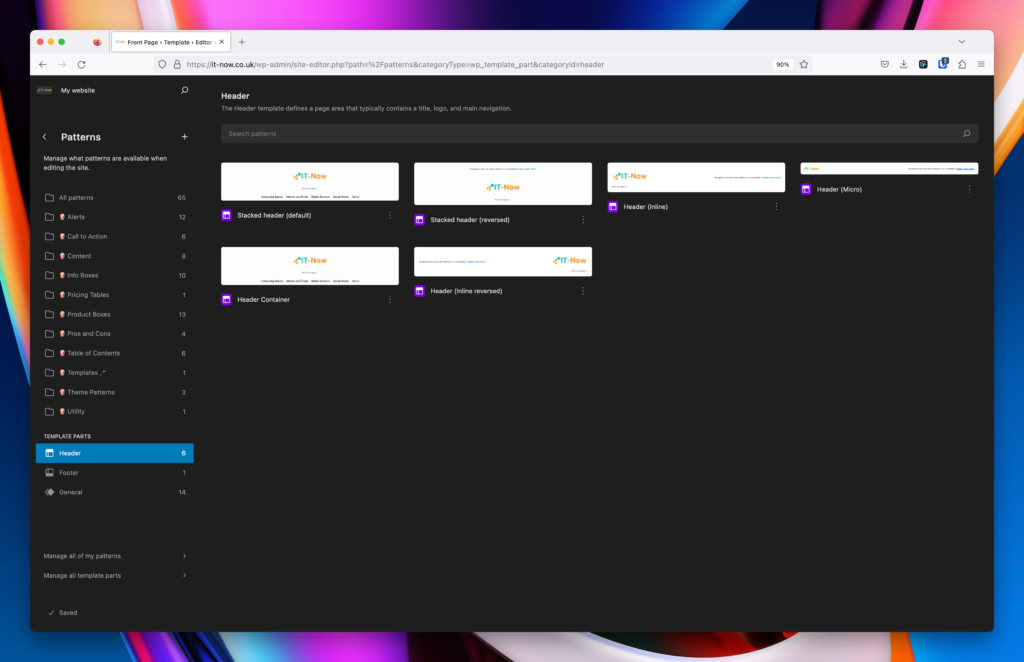This screenshot has width=1024, height=662.
Task: Open the Bitwarden shield extension icon
Action: coord(942,63)
